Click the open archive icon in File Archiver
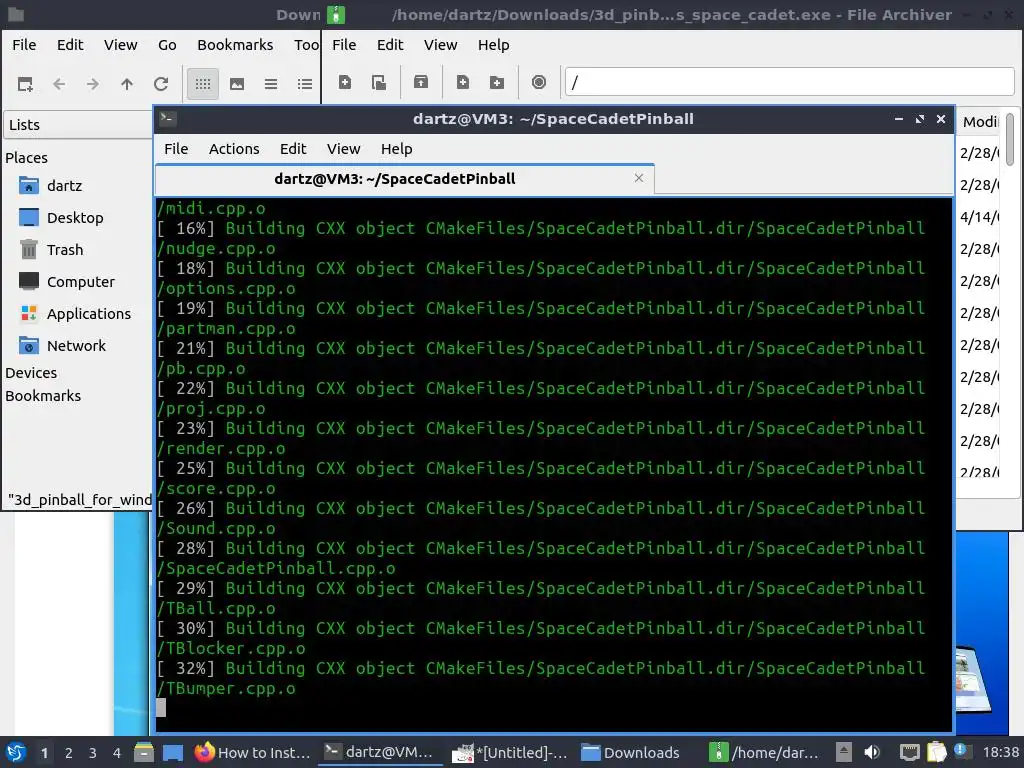 379,82
